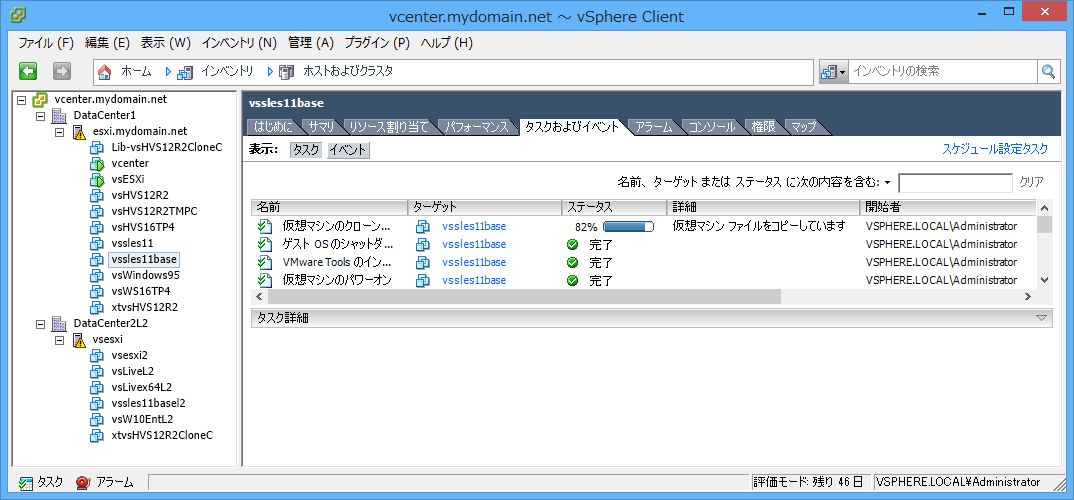Click the vsWindows95 VM icon

97,275
